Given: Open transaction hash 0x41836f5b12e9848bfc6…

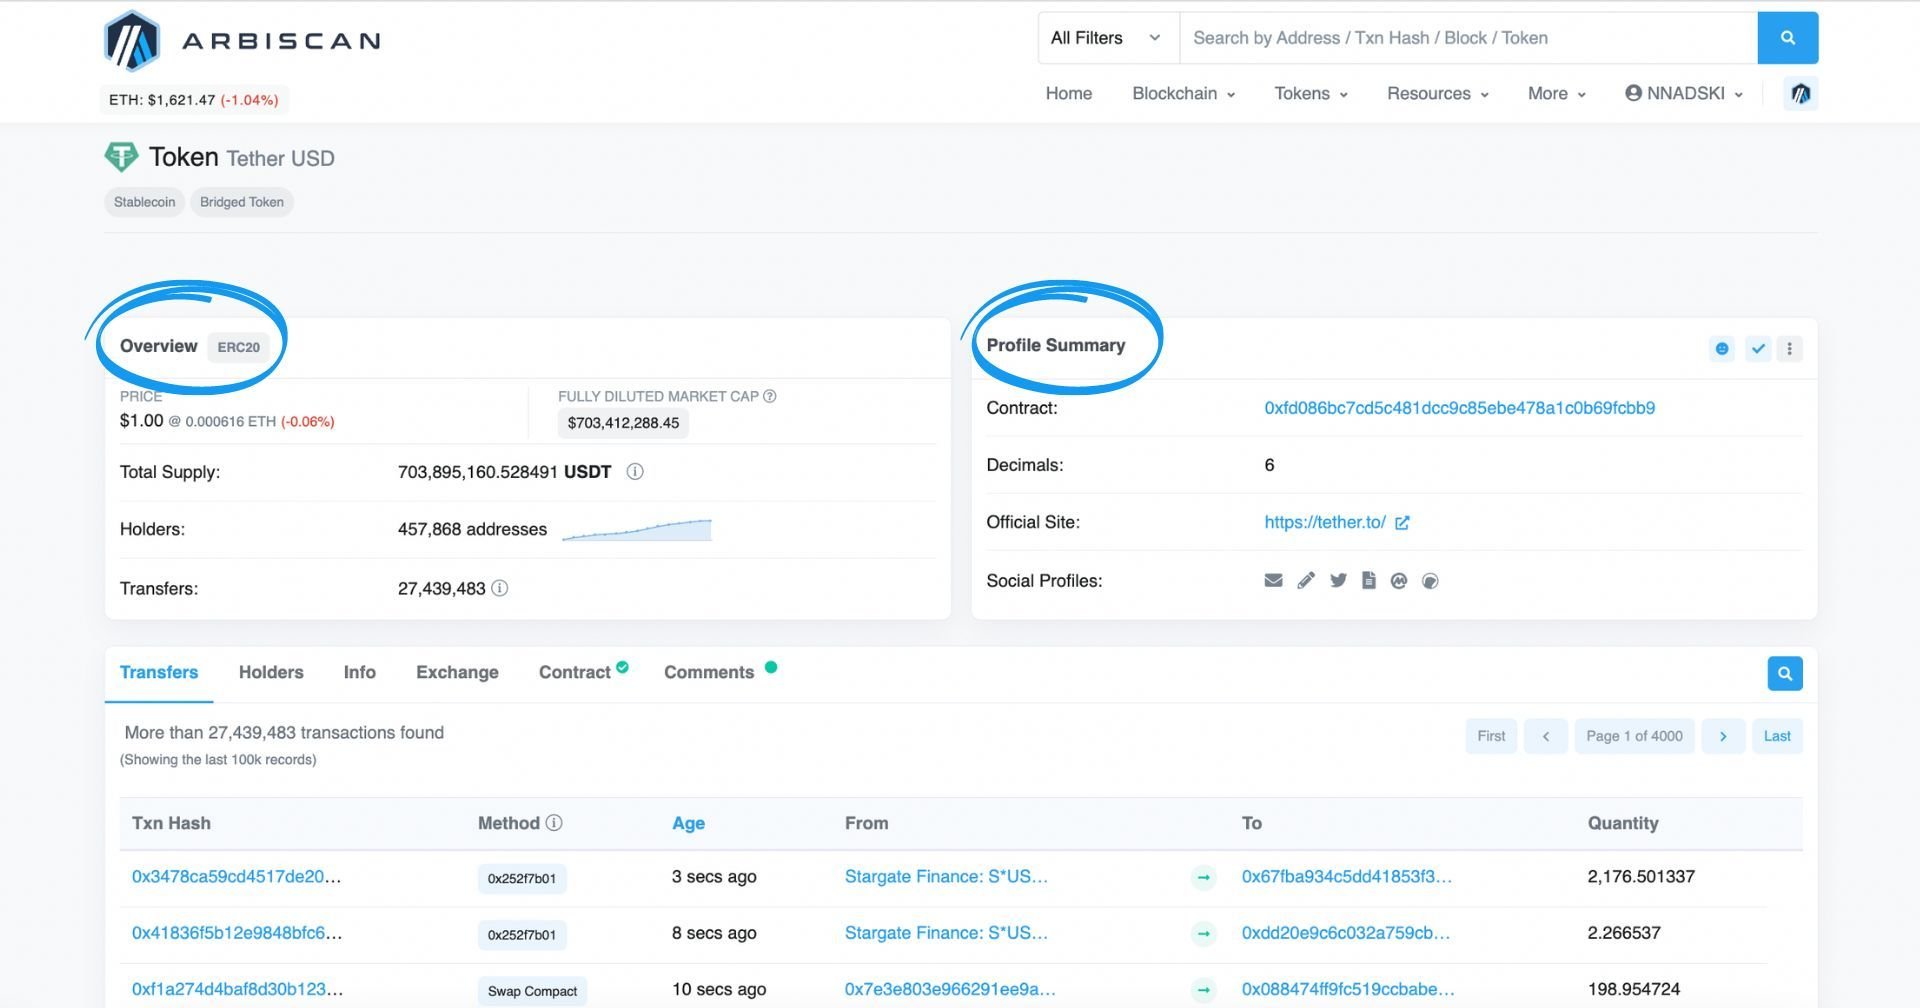Looking at the screenshot, I should [237, 932].
